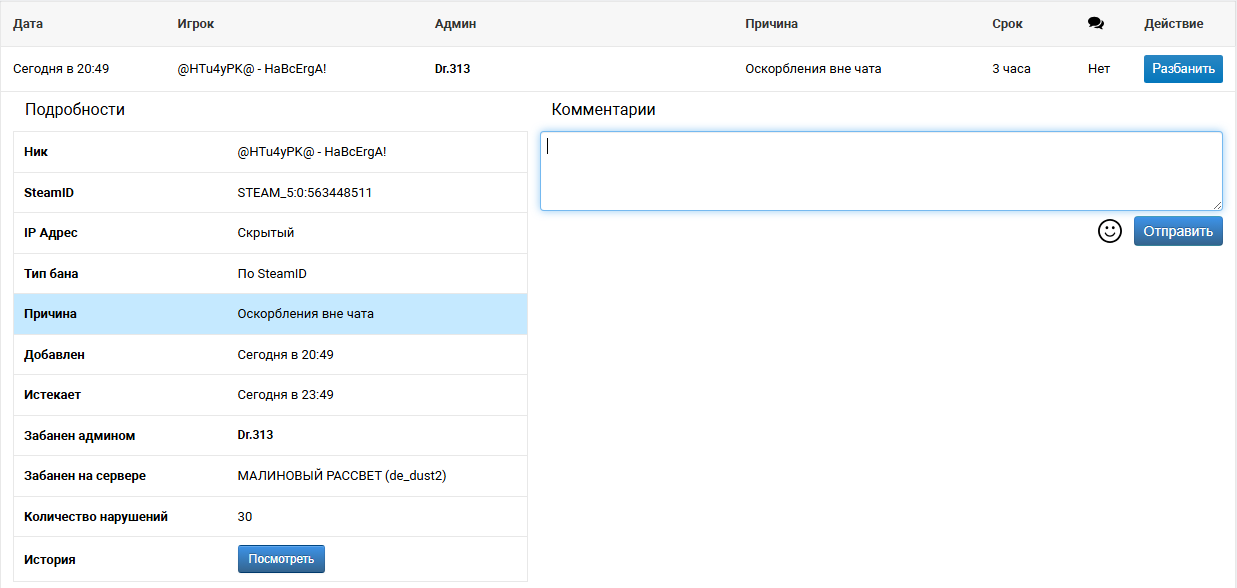This screenshot has height=588, width=1237.
Task: Open admin Dr.313 in ban row
Action: tap(452, 69)
